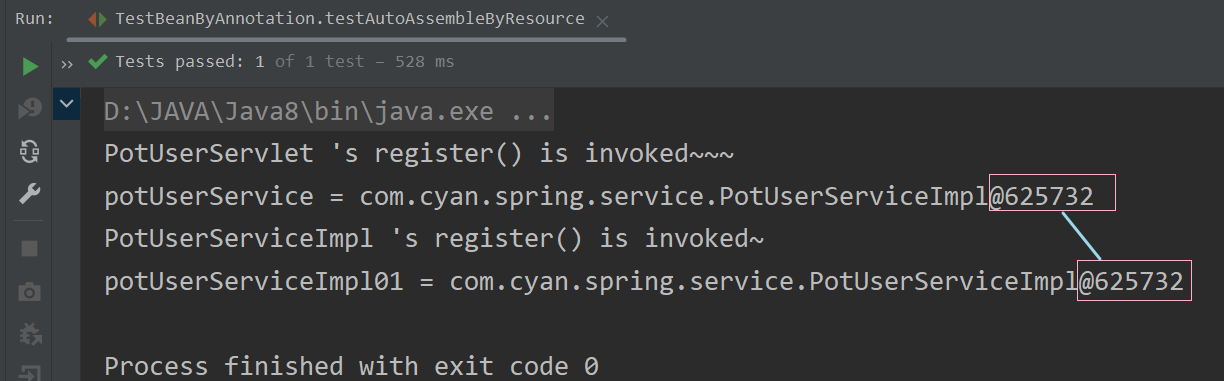Click the exit arrow icon at bottom
The height and width of the screenshot is (381, 1224).
[30, 373]
